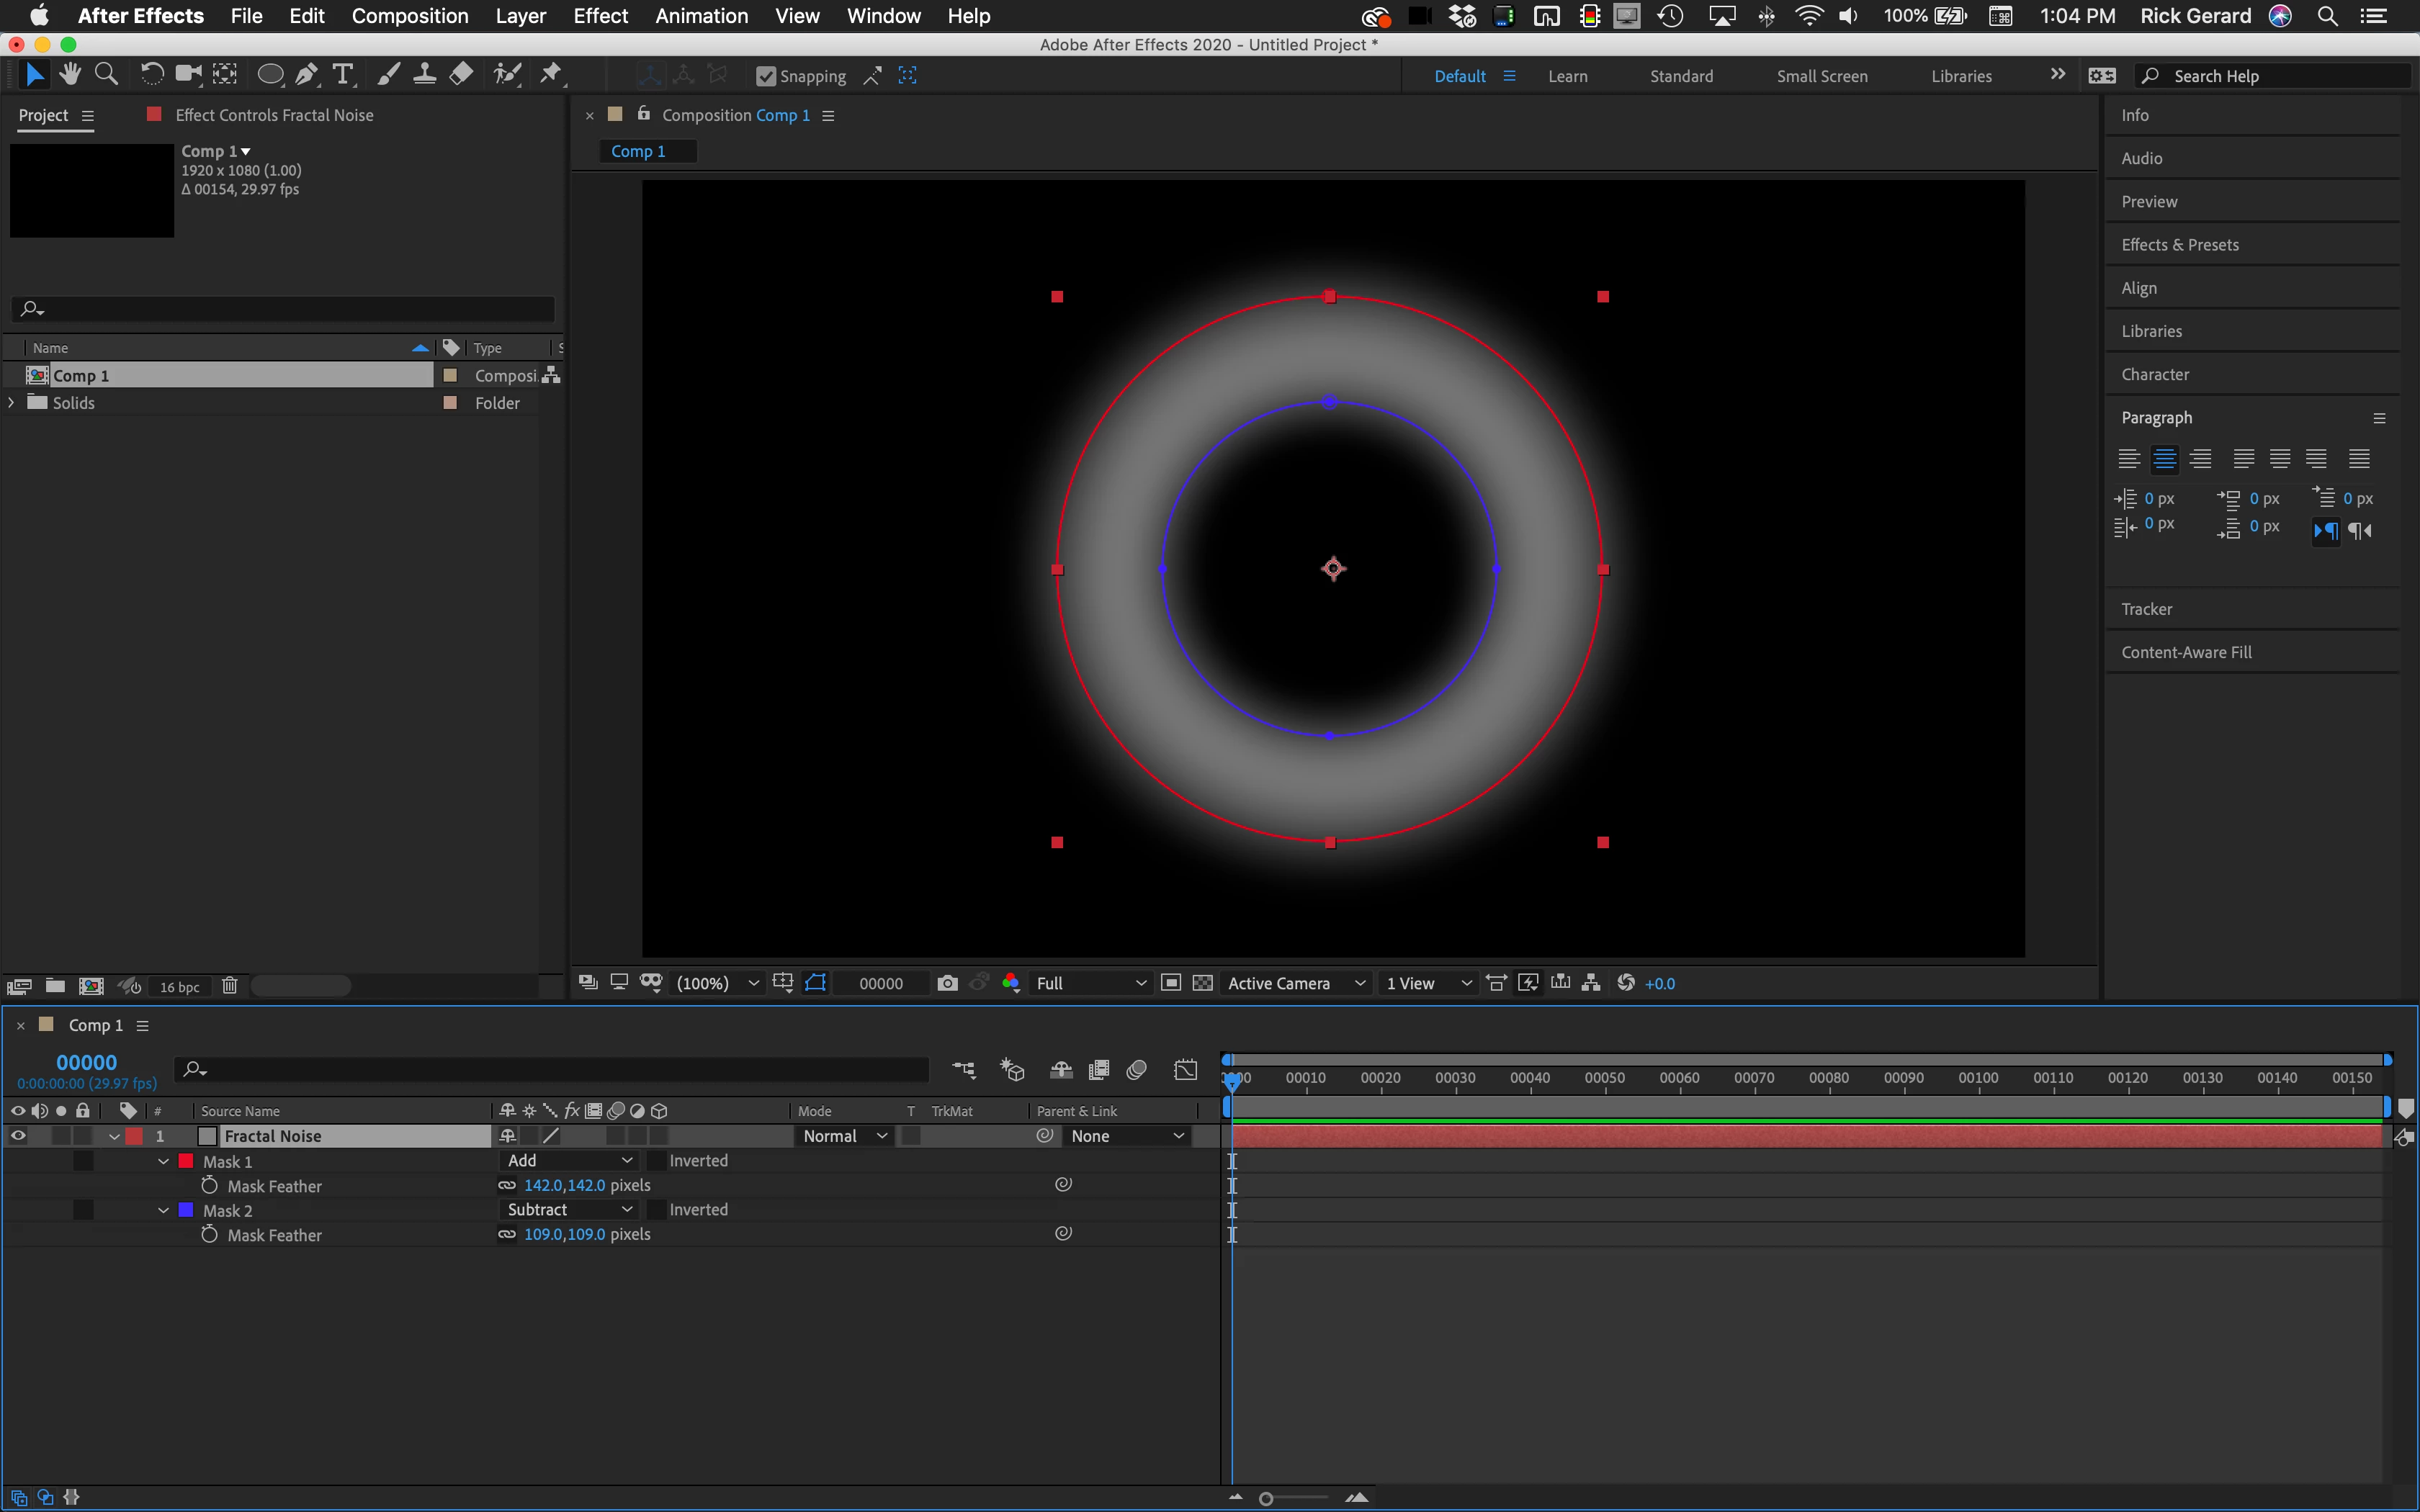Open Mask 2 mode dropdown showing Subtract
Image resolution: width=2420 pixels, height=1512 pixels.
click(568, 1210)
